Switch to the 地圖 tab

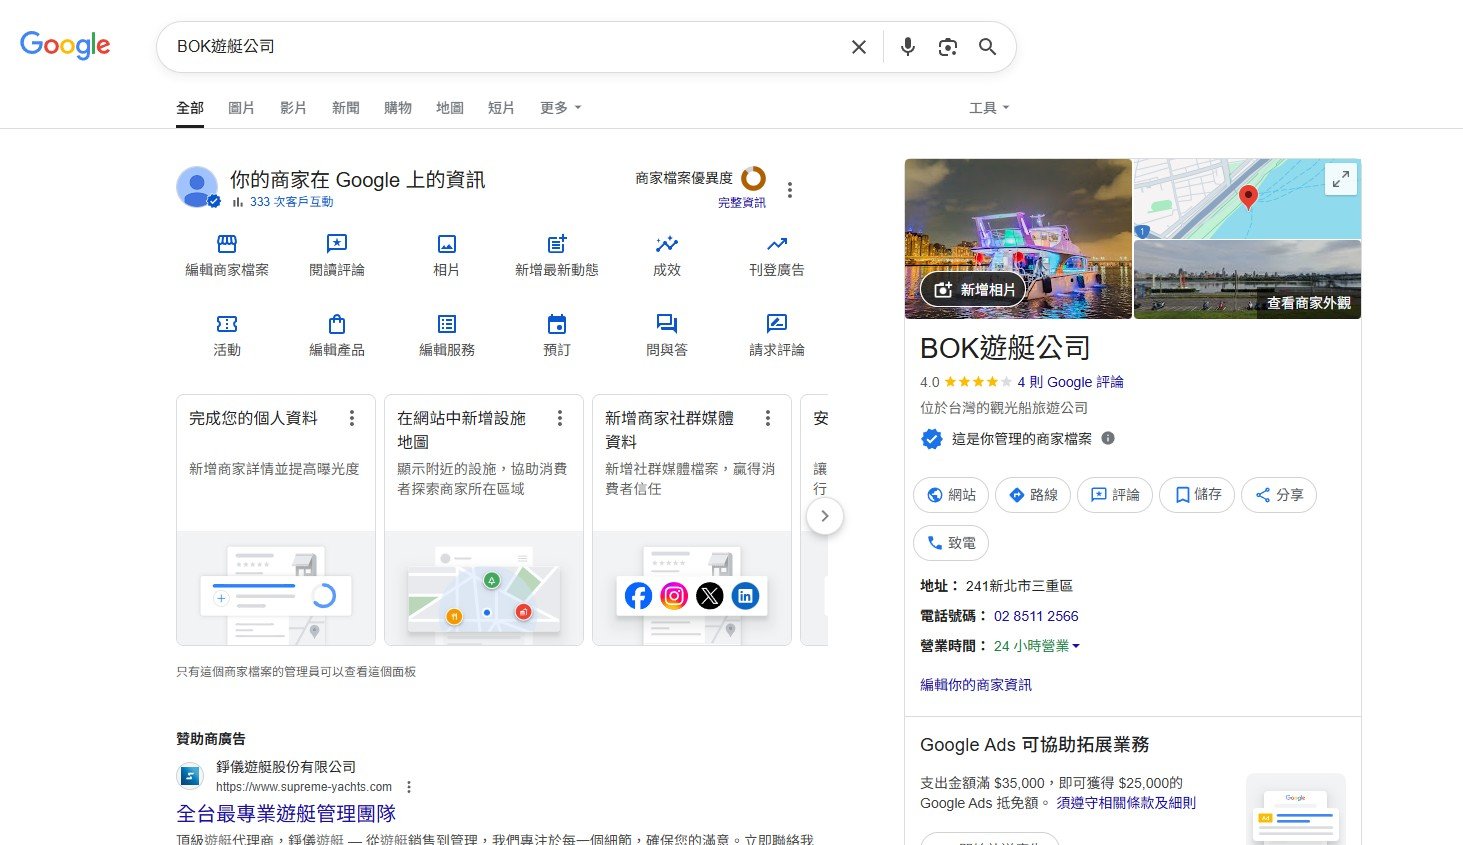pos(450,108)
